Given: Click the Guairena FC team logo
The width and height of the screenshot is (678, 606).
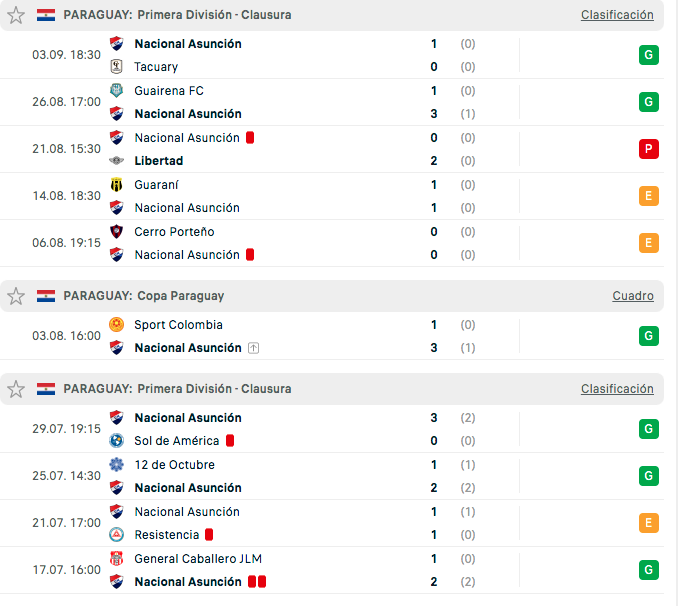Looking at the screenshot, I should pyautogui.click(x=116, y=91).
